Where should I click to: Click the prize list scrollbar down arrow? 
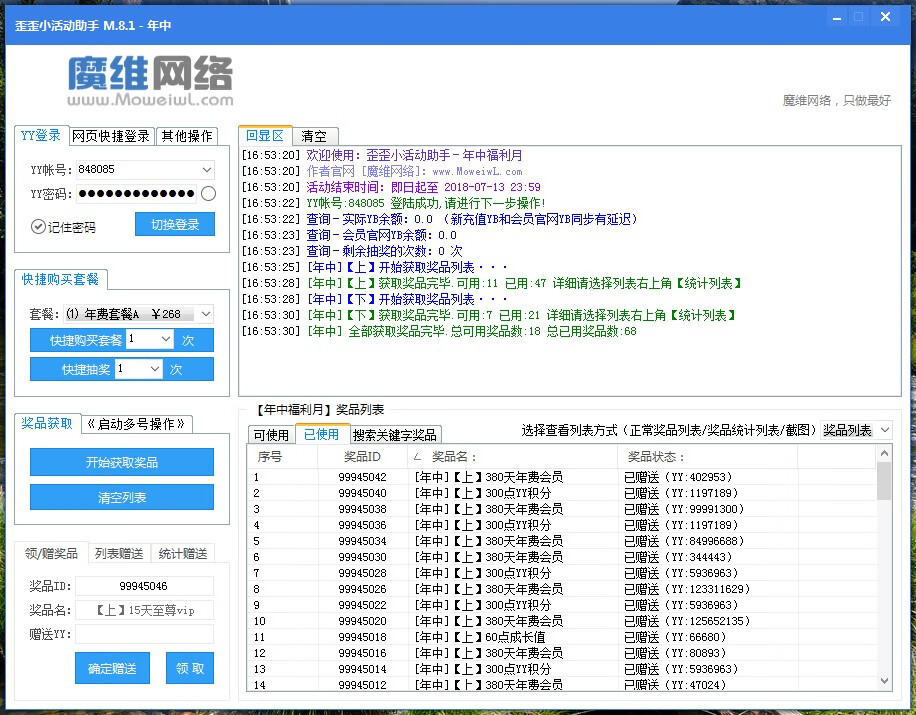884,681
